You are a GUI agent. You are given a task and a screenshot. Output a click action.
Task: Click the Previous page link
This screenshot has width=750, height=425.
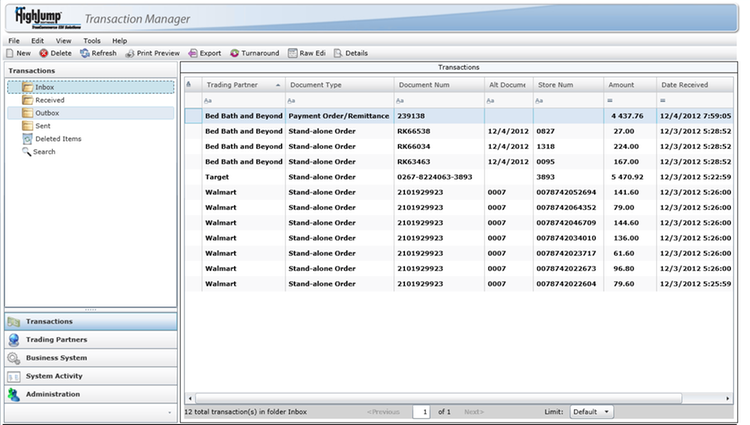(383, 412)
